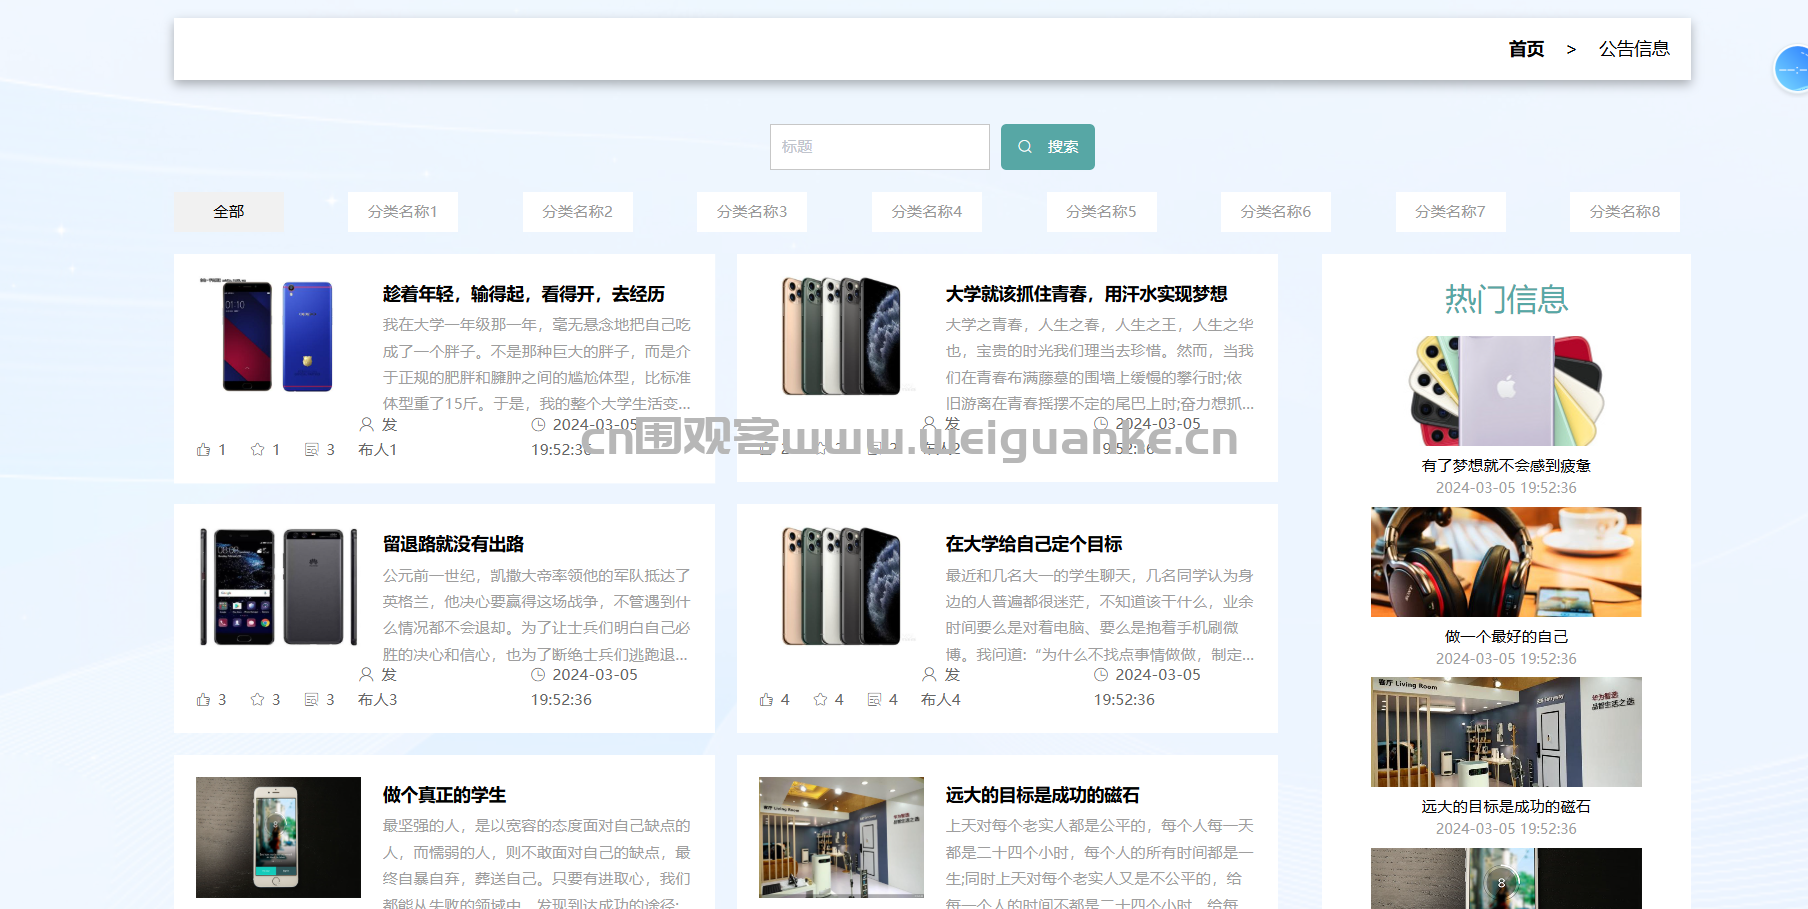Screen dimensions: 1808x909
Task: Switch to 分类名称1 category
Action: 403,212
